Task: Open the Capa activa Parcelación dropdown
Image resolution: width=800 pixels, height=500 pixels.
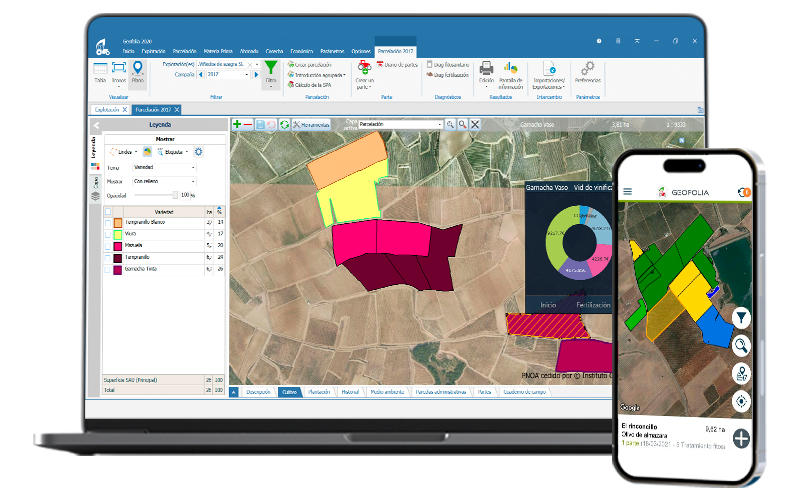Action: tap(401, 124)
